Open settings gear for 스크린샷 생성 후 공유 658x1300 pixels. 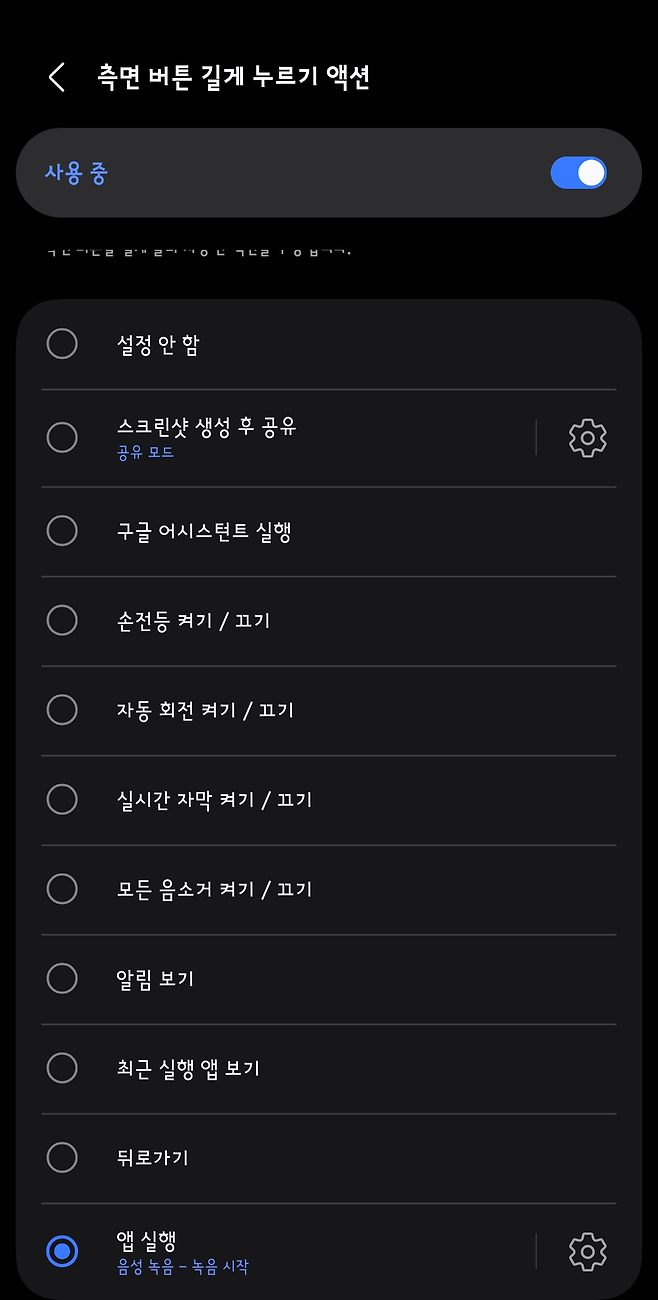coord(587,438)
